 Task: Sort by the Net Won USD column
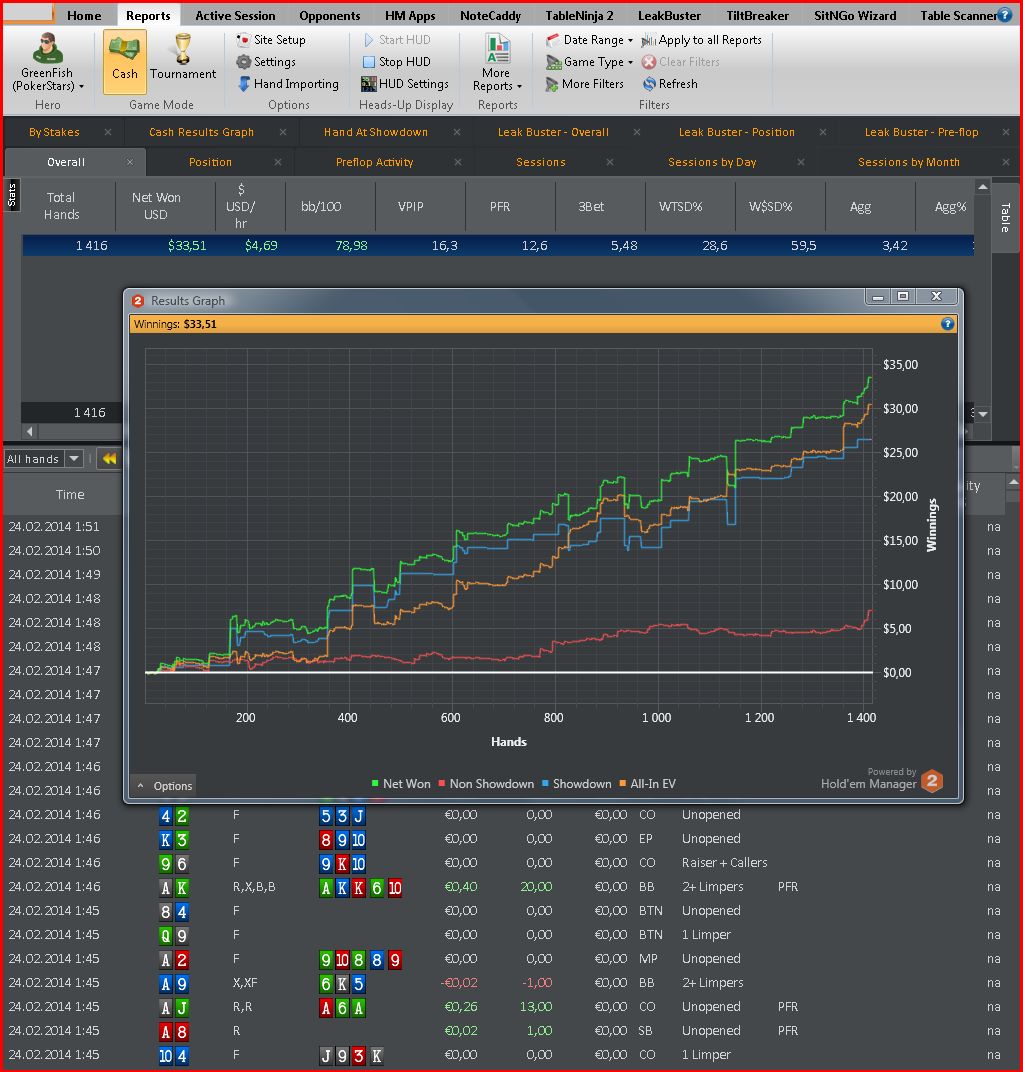(x=156, y=206)
